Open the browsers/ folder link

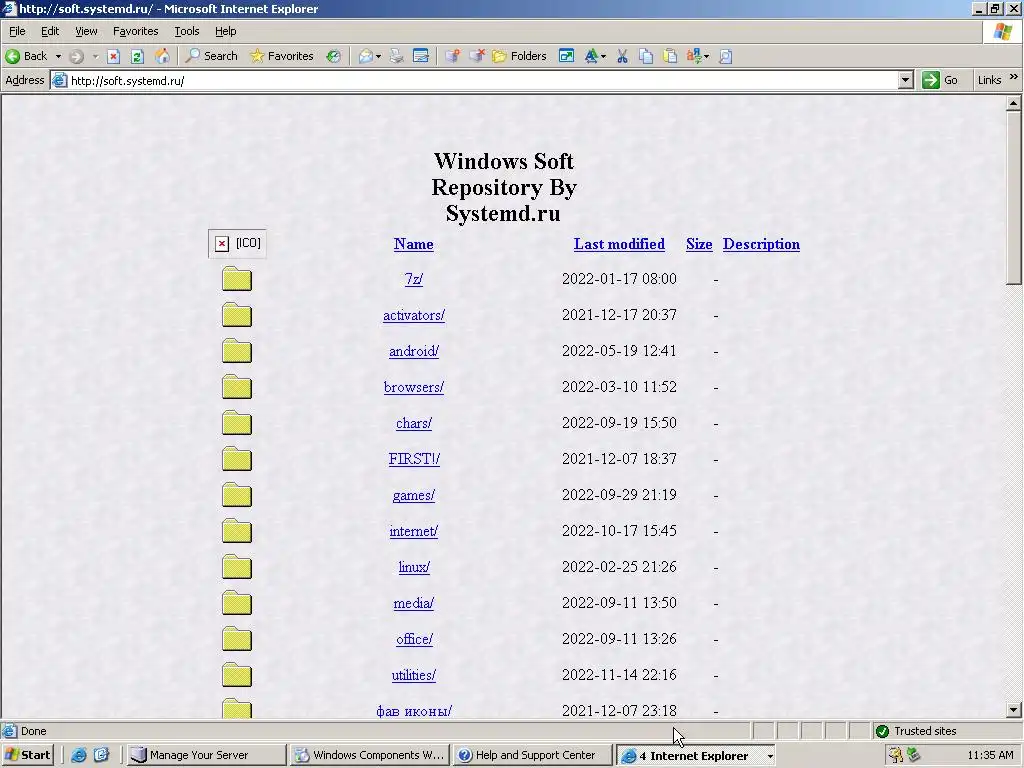[x=413, y=387]
